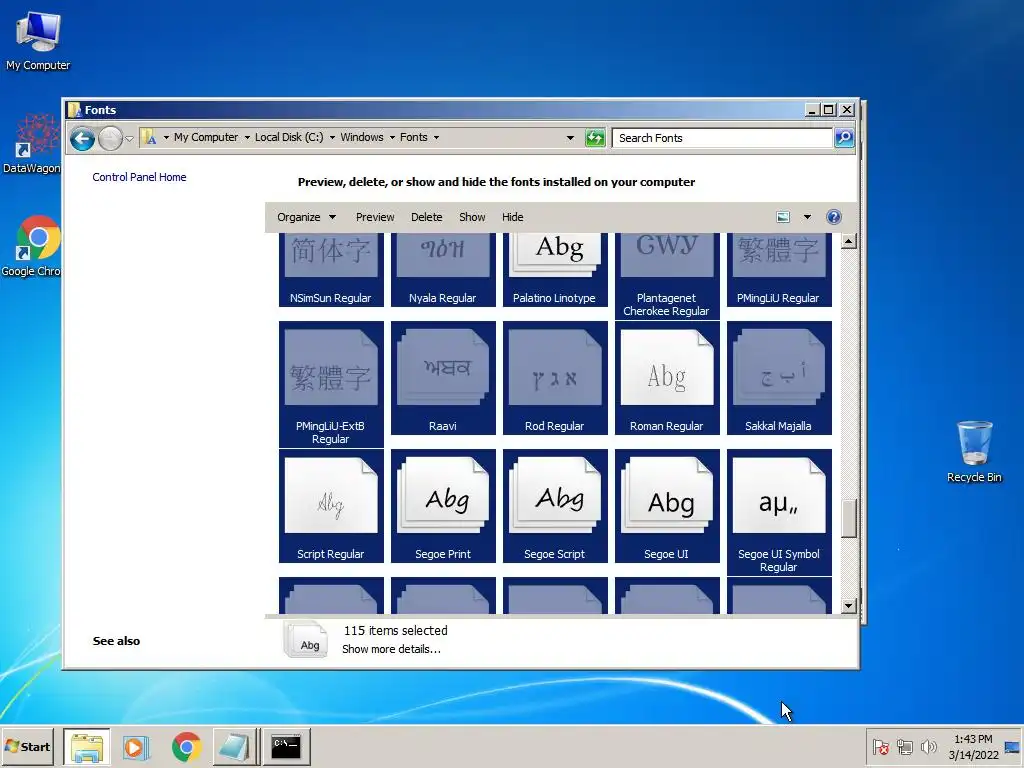Select the Rod Regular font icon
This screenshot has height=768, width=1024.
[555, 377]
